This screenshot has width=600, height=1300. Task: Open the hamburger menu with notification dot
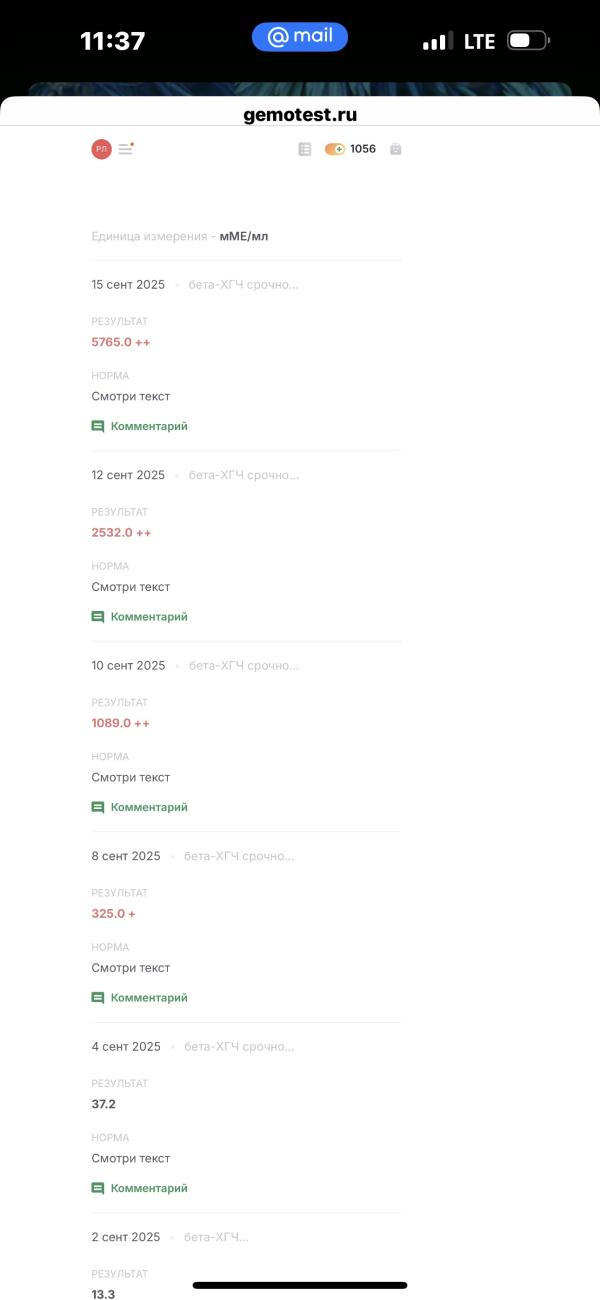pyautogui.click(x=126, y=149)
